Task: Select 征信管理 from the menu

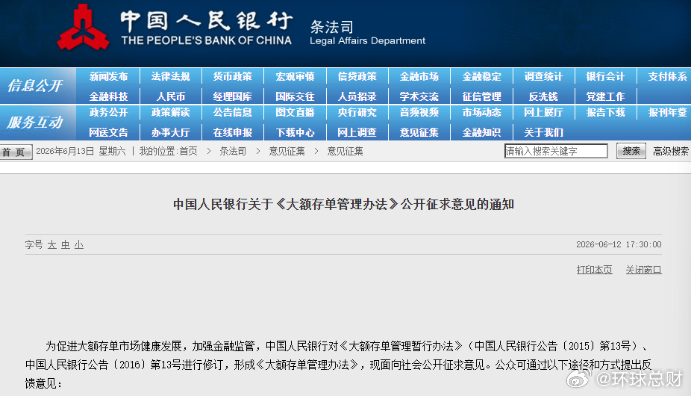Action: (482, 96)
